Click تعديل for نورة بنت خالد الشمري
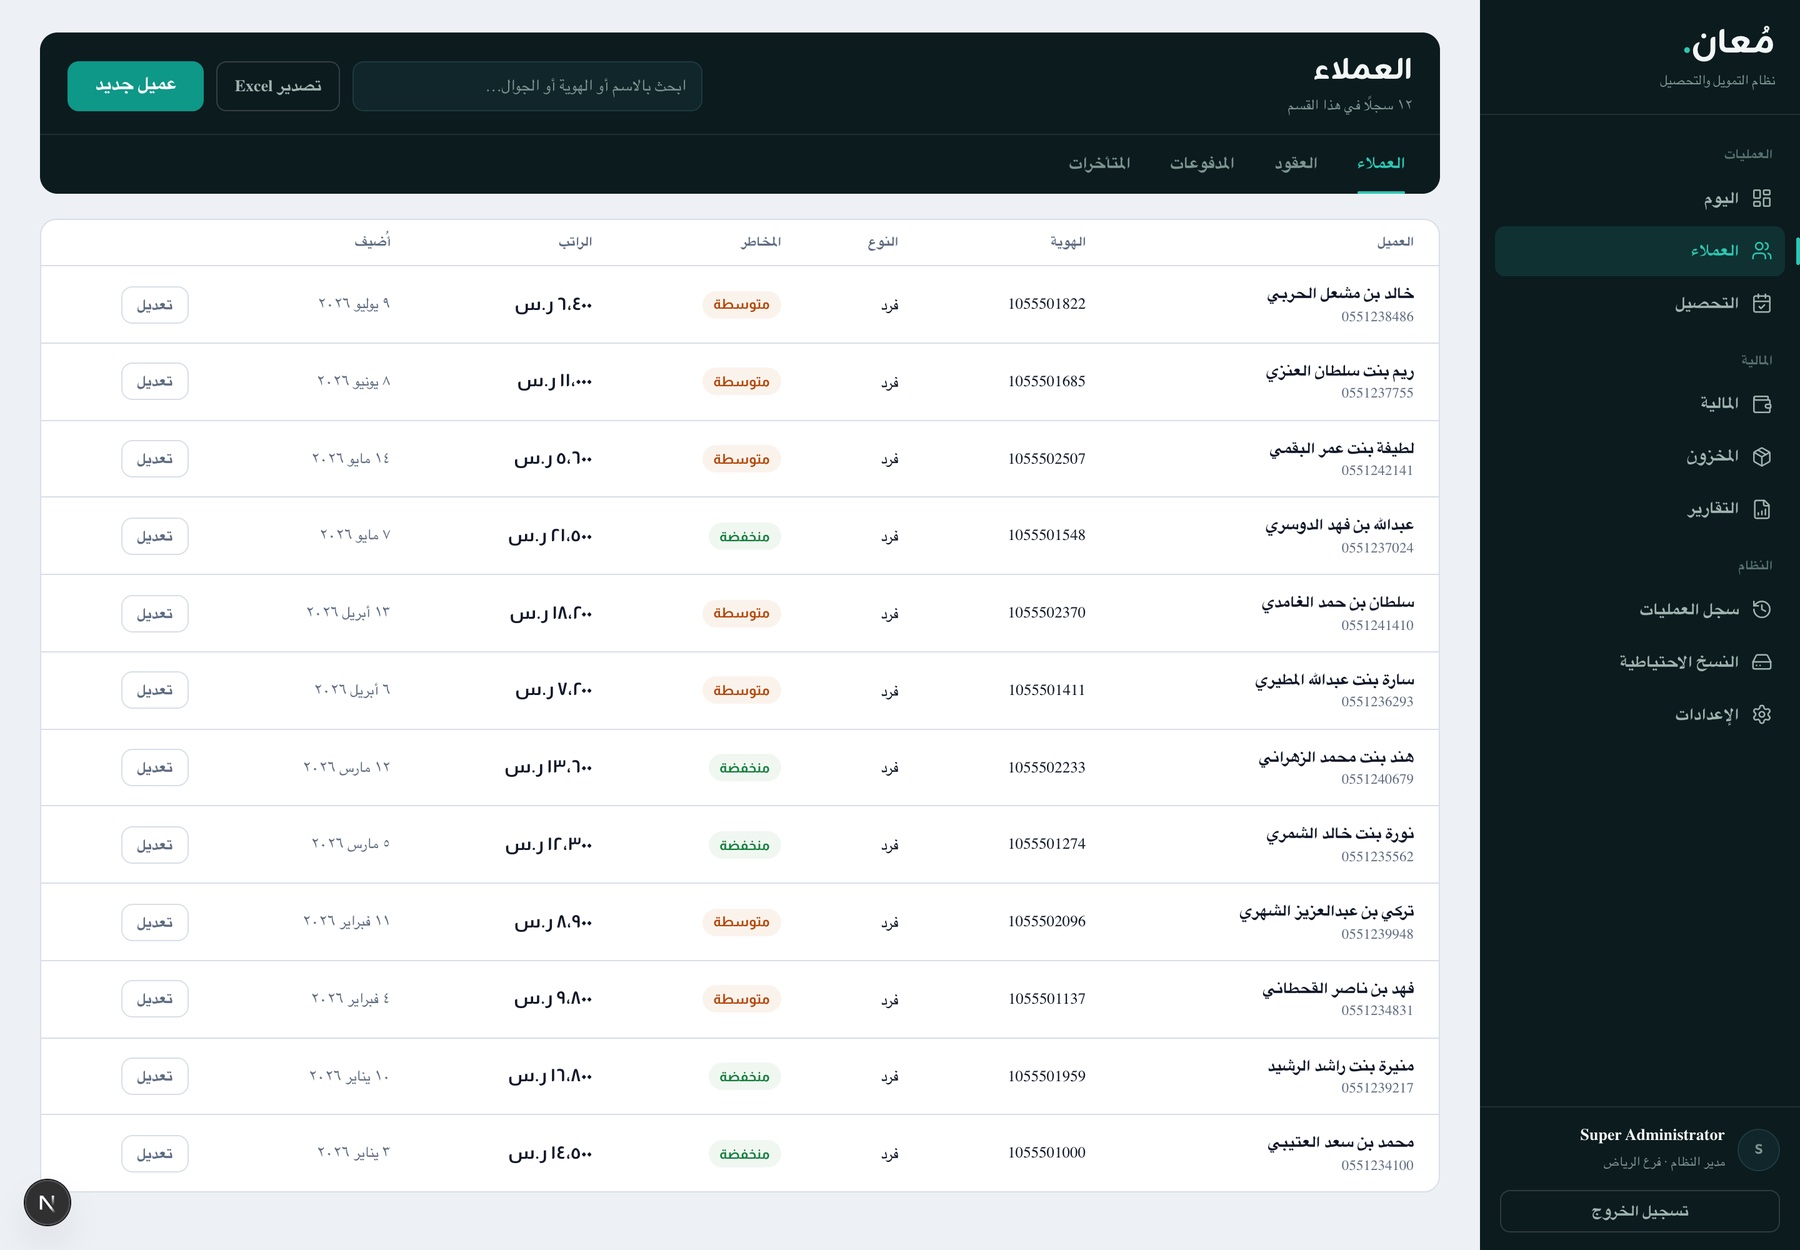 pos(155,845)
